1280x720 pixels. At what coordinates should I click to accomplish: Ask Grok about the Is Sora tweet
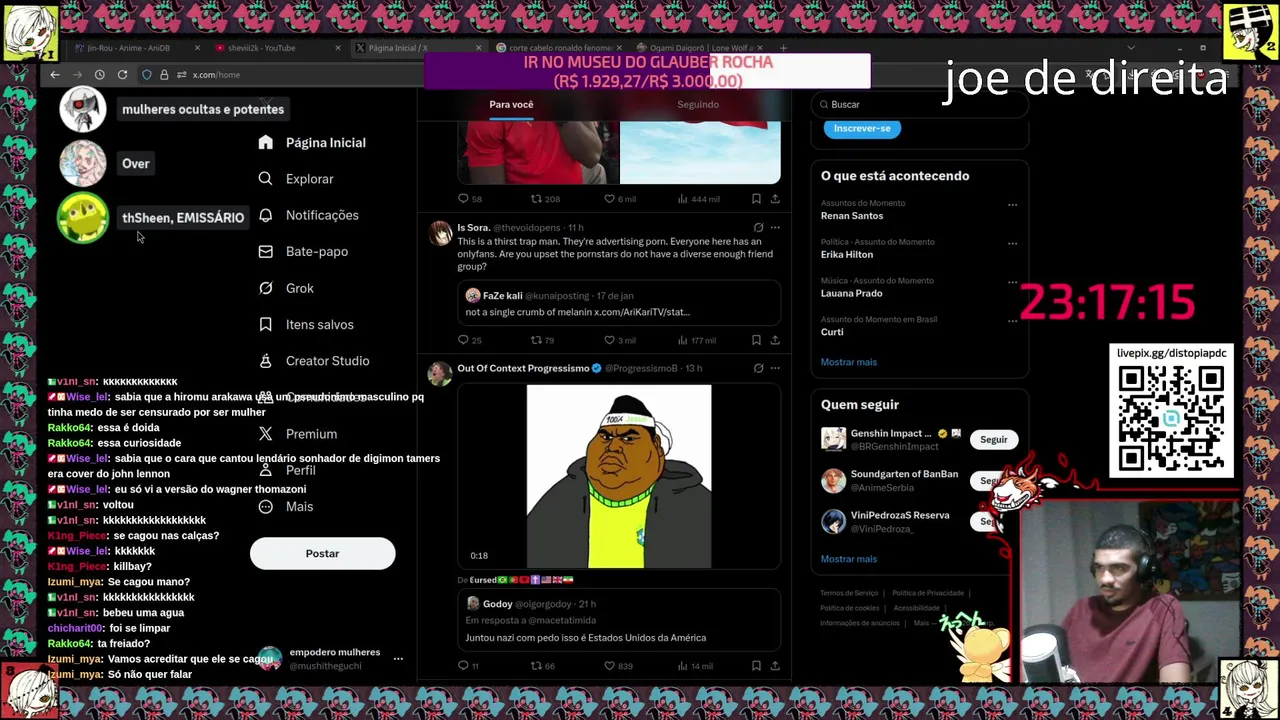coord(758,228)
